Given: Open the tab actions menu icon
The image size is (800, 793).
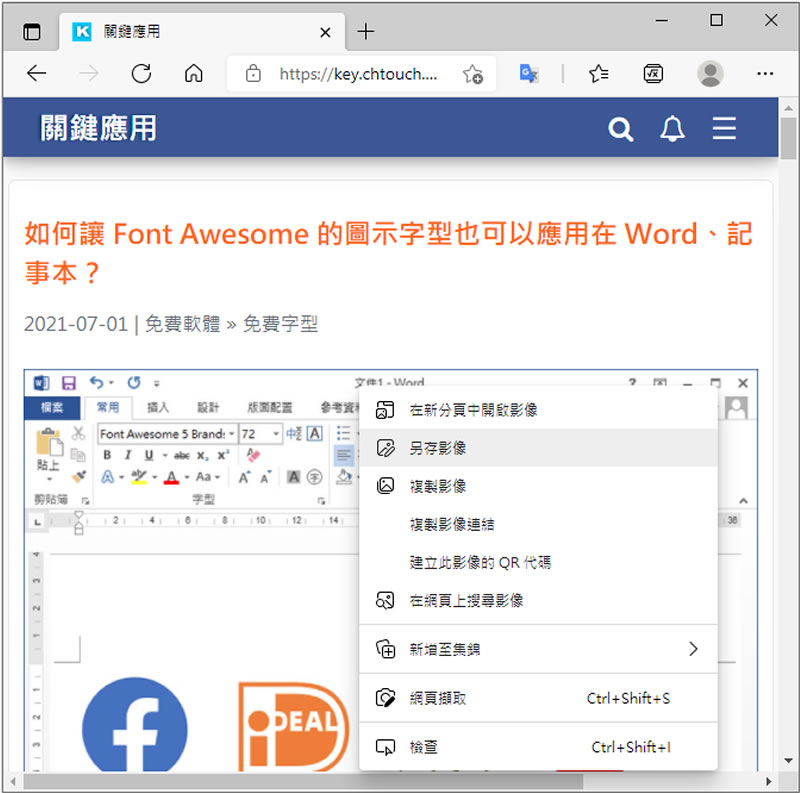Looking at the screenshot, I should [x=32, y=32].
